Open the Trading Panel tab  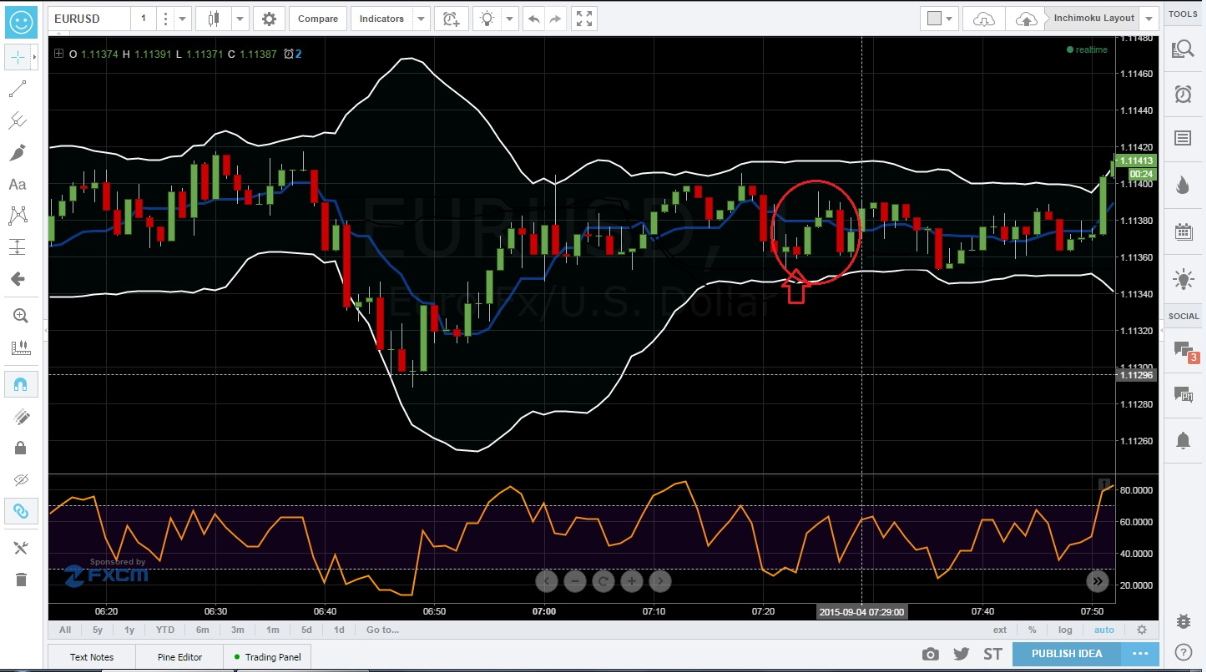coord(268,657)
